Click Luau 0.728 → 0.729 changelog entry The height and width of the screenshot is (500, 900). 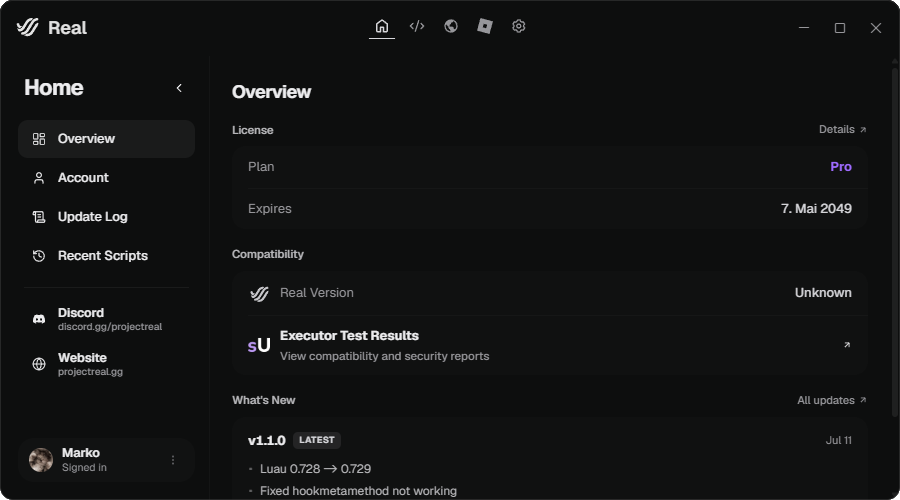pyautogui.click(x=315, y=469)
